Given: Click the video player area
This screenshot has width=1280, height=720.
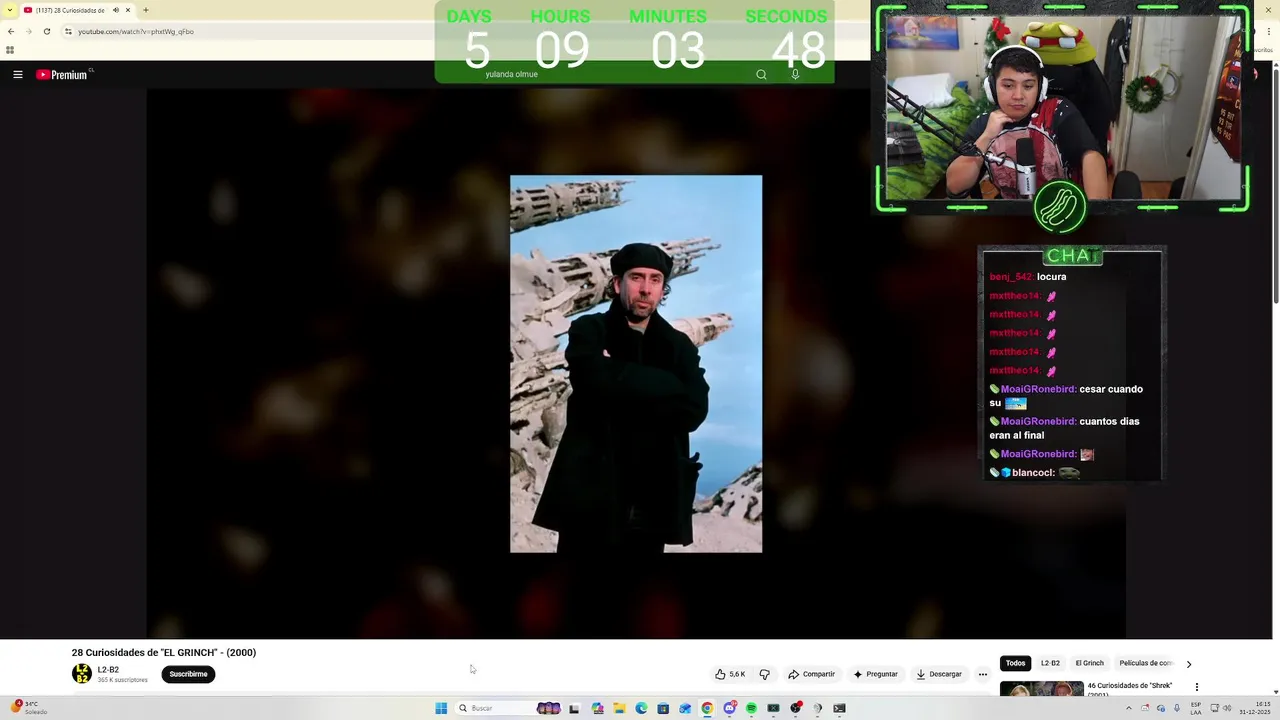Looking at the screenshot, I should pos(636,363).
